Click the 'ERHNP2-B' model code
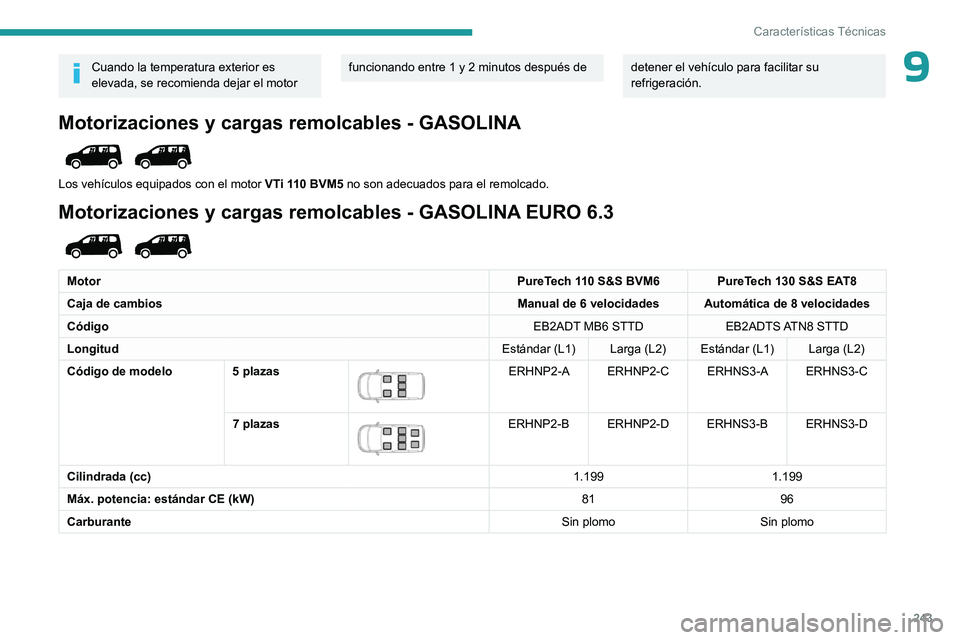 click(x=539, y=424)
